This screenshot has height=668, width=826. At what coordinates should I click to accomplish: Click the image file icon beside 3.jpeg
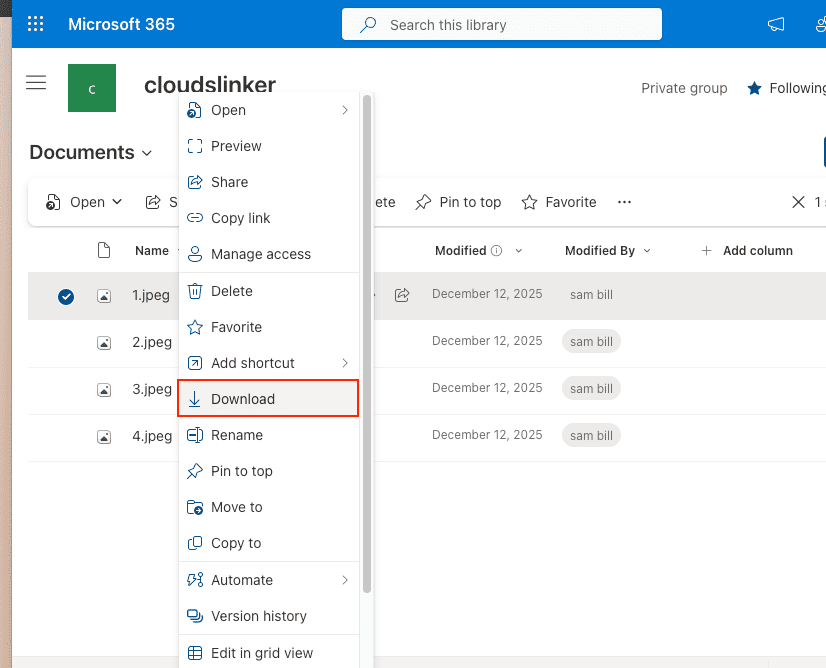click(104, 390)
